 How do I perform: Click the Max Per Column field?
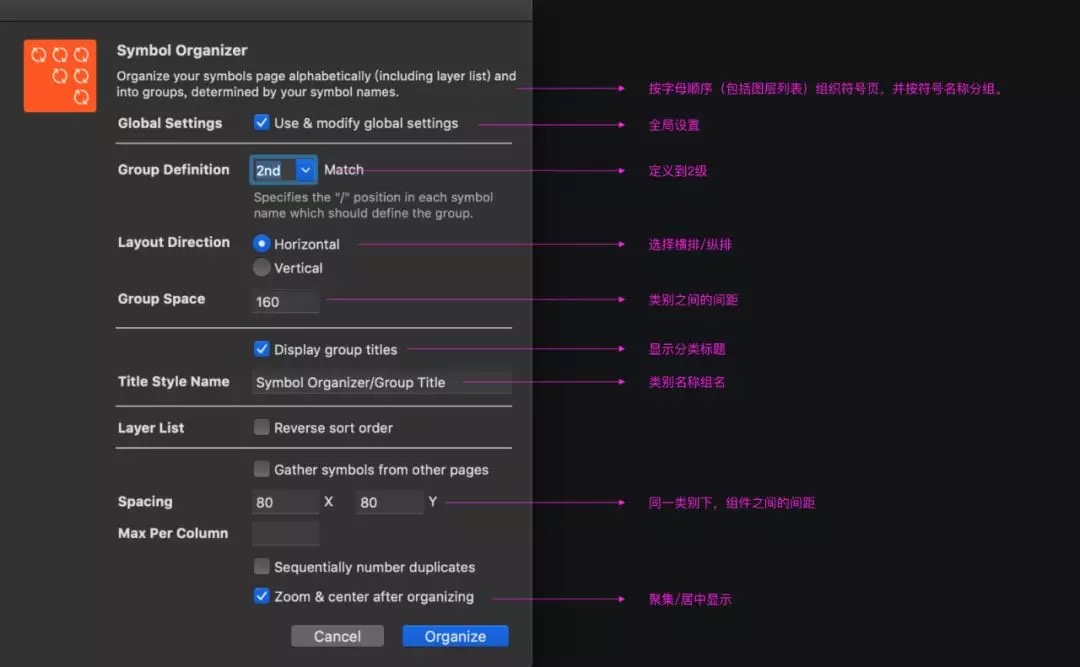pyautogui.click(x=286, y=534)
